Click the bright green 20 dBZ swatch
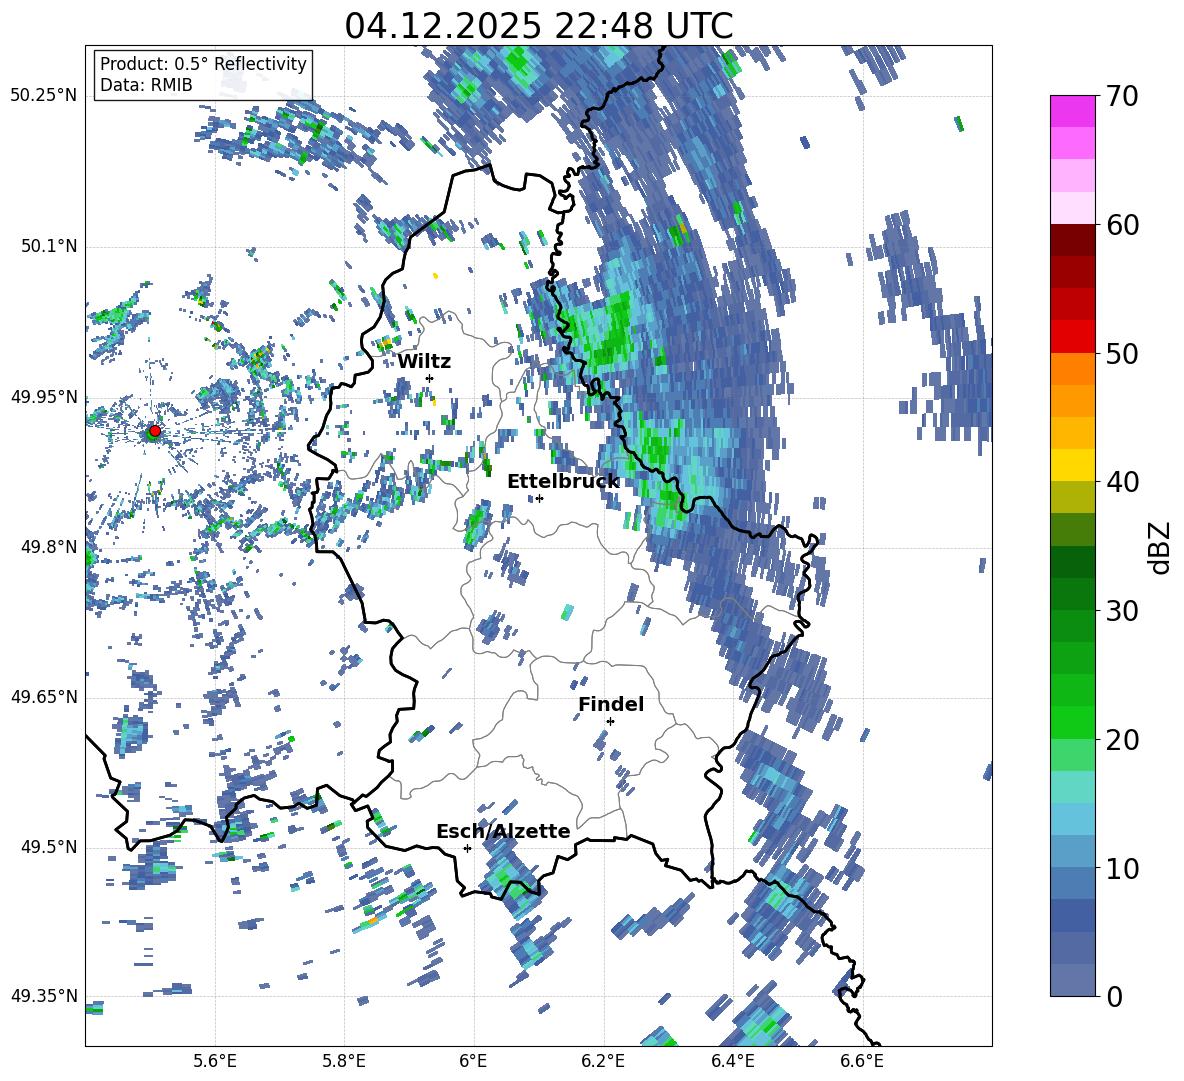This screenshot has width=1184, height=1081. (x=1072, y=722)
